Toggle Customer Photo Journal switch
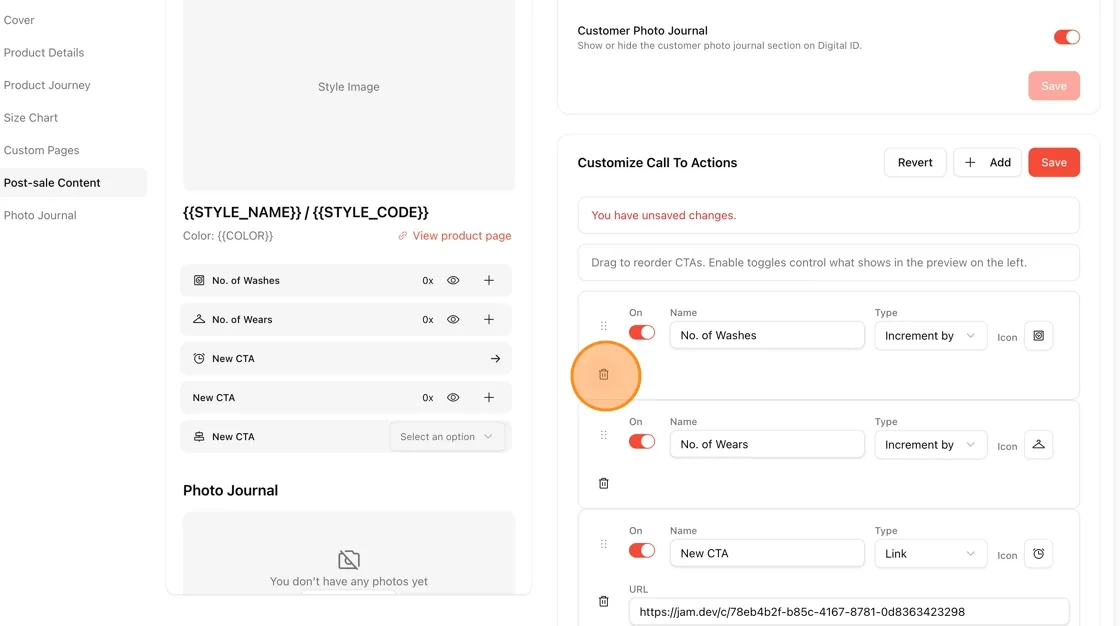 pos(1066,37)
